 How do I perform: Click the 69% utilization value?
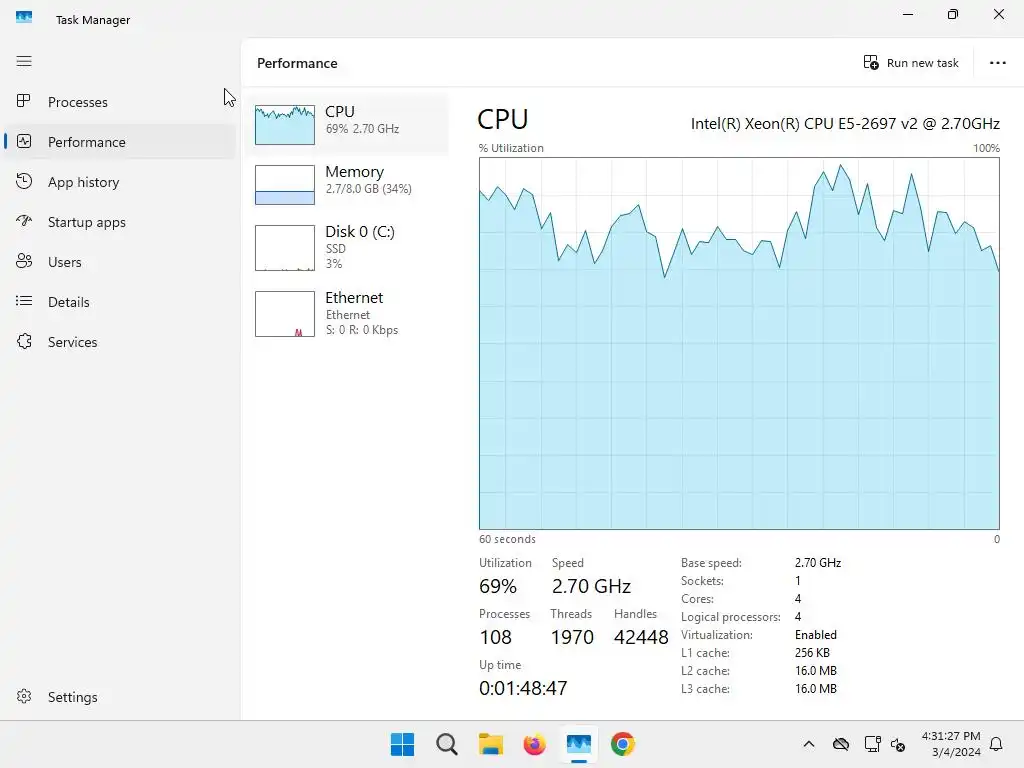tap(498, 586)
